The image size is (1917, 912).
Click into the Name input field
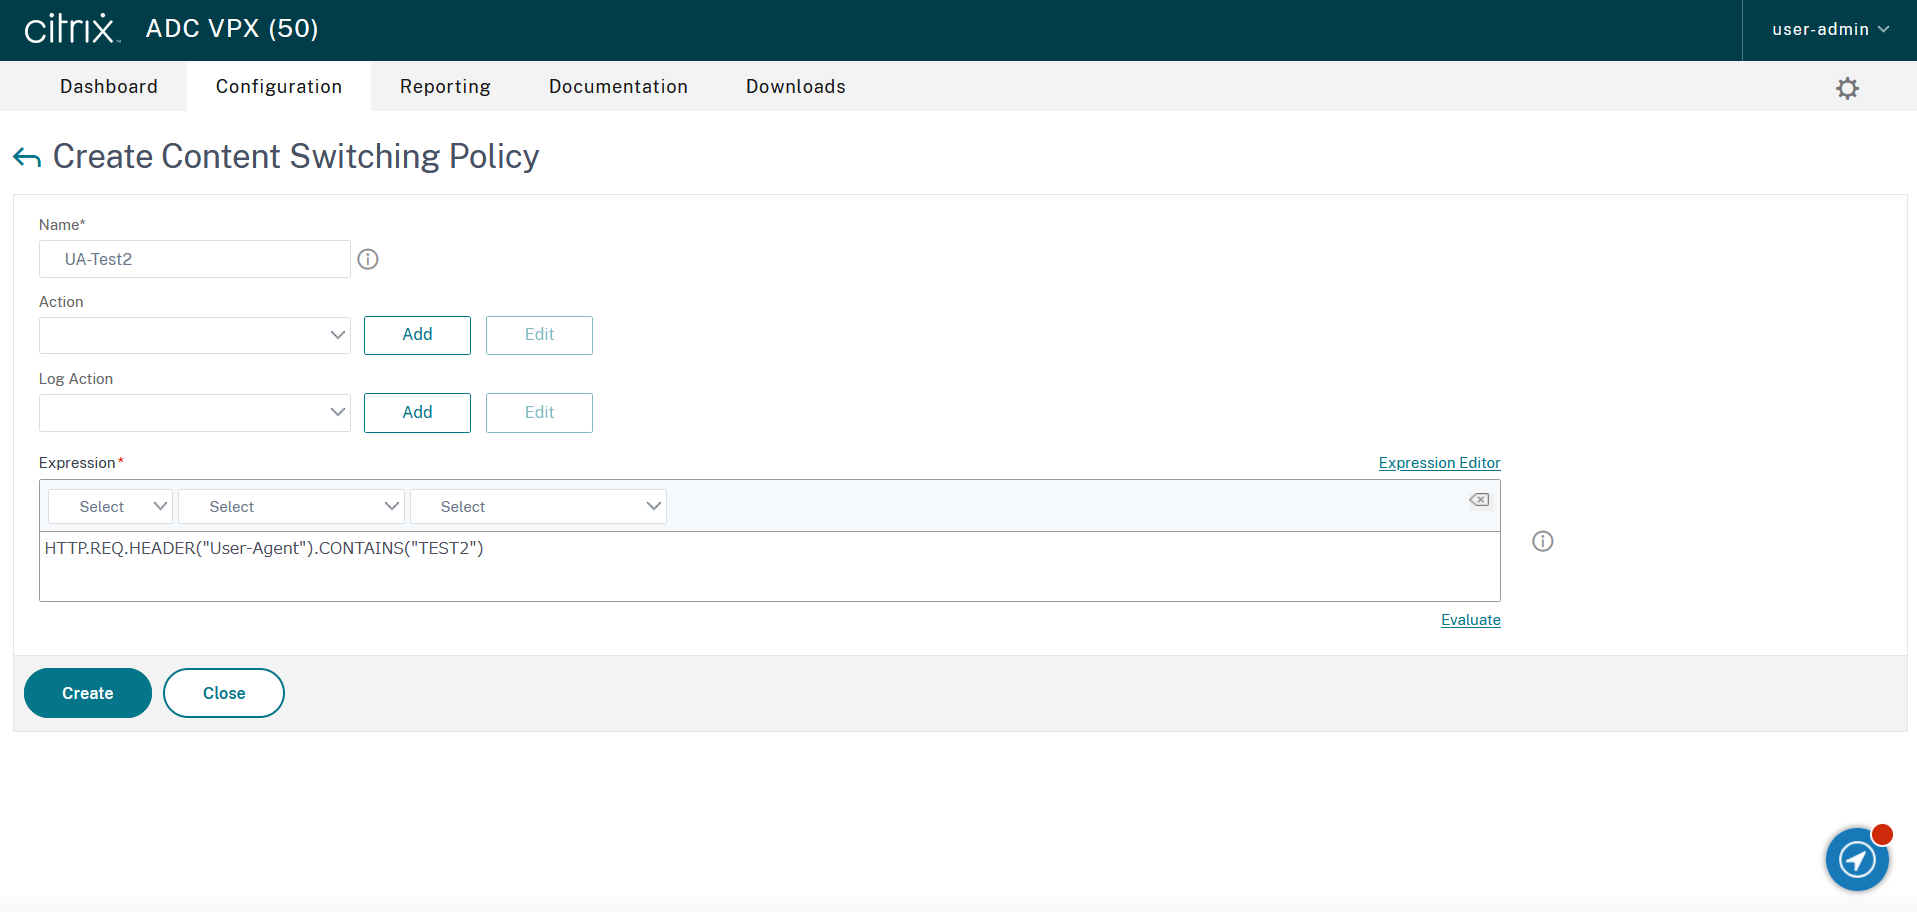coord(195,260)
